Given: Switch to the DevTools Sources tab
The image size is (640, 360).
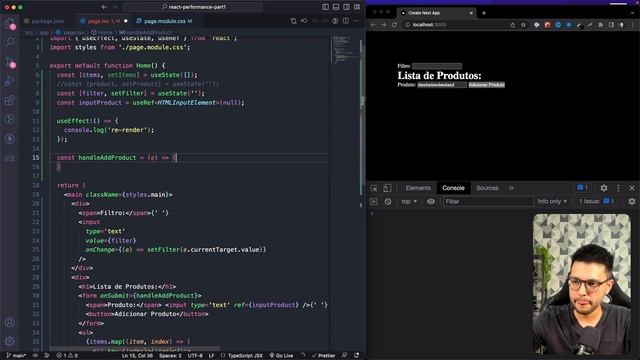Looking at the screenshot, I should tap(487, 188).
